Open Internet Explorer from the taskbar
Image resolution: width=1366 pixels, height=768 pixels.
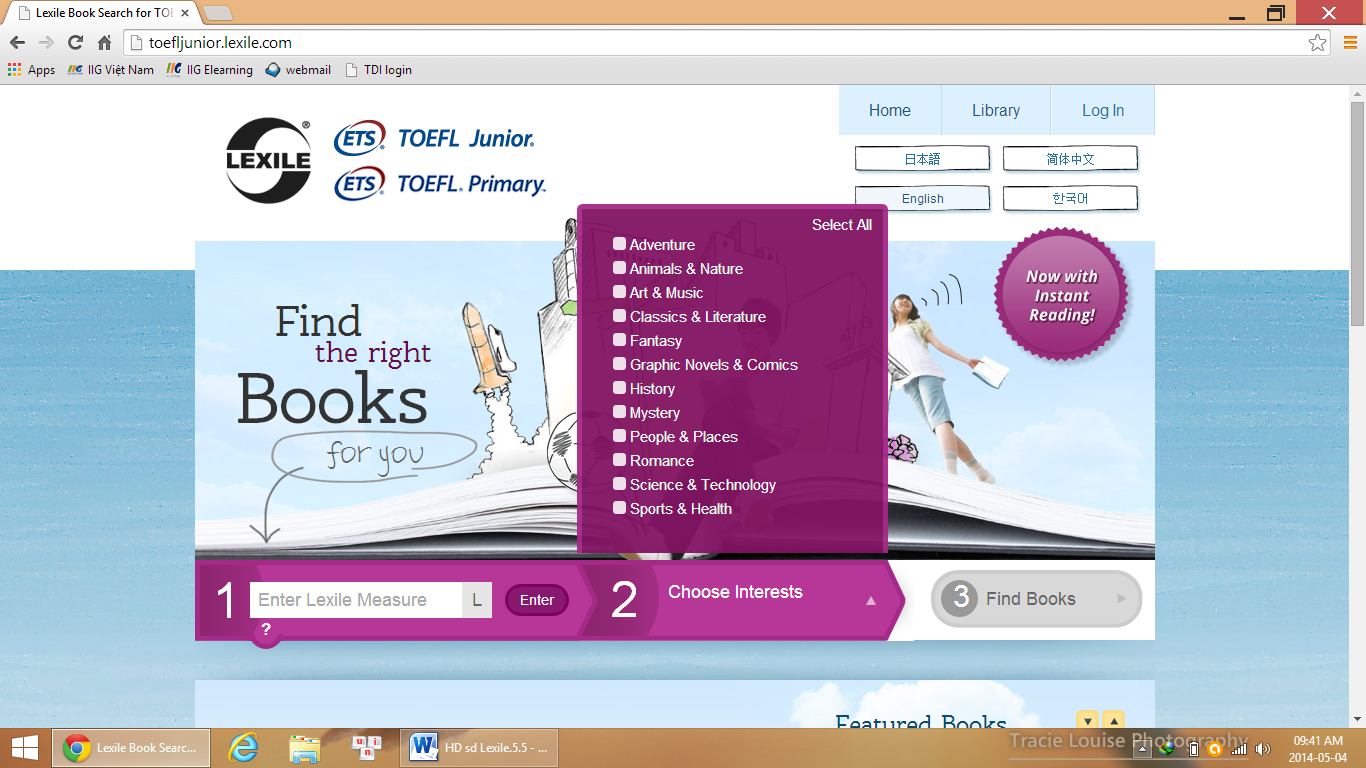243,748
